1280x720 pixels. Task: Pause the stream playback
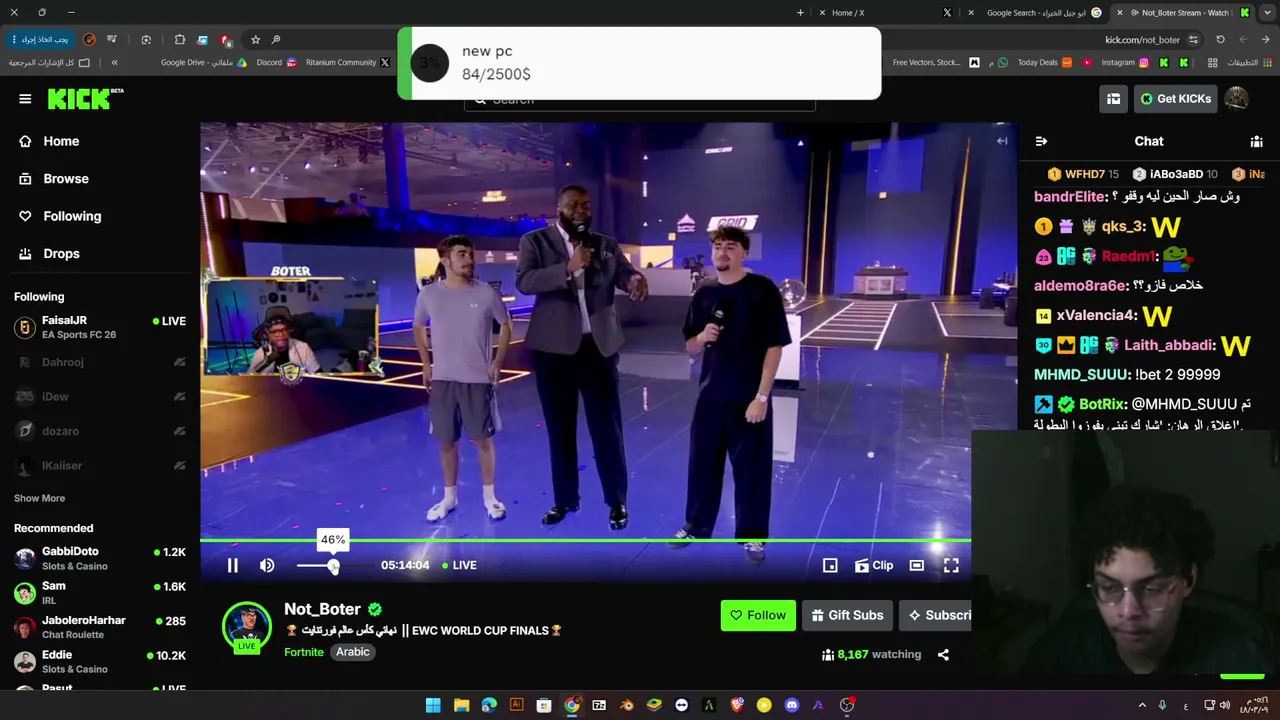point(232,565)
